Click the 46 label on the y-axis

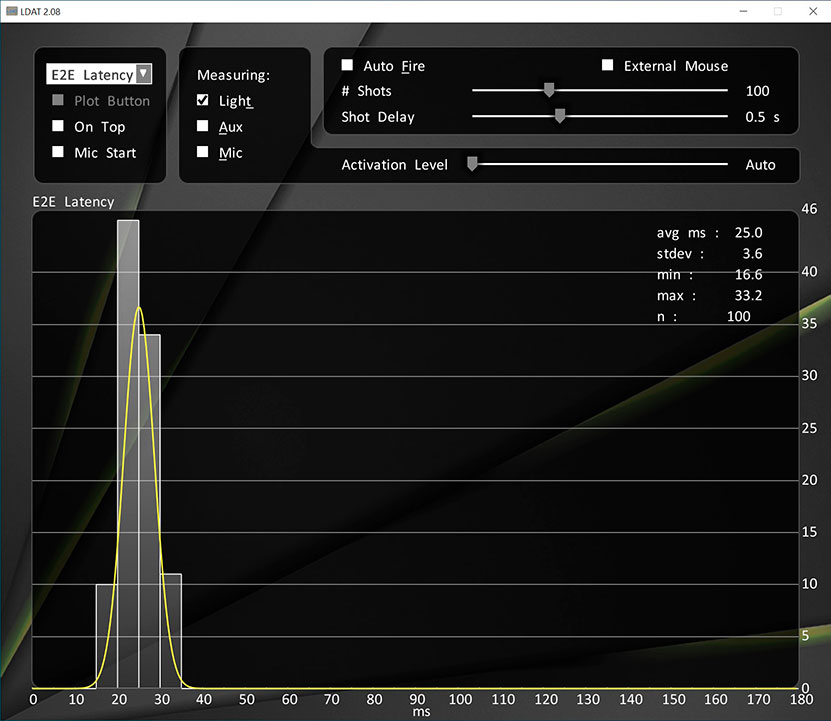[809, 209]
